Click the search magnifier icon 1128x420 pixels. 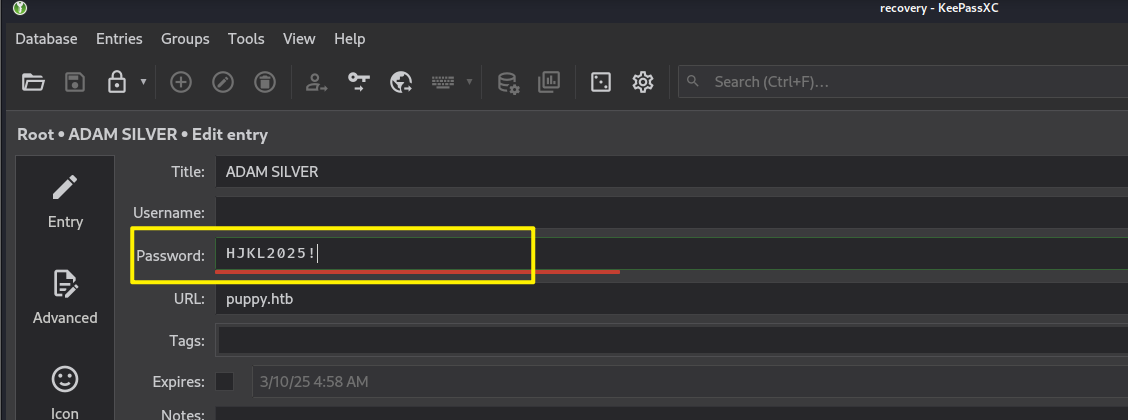693,81
